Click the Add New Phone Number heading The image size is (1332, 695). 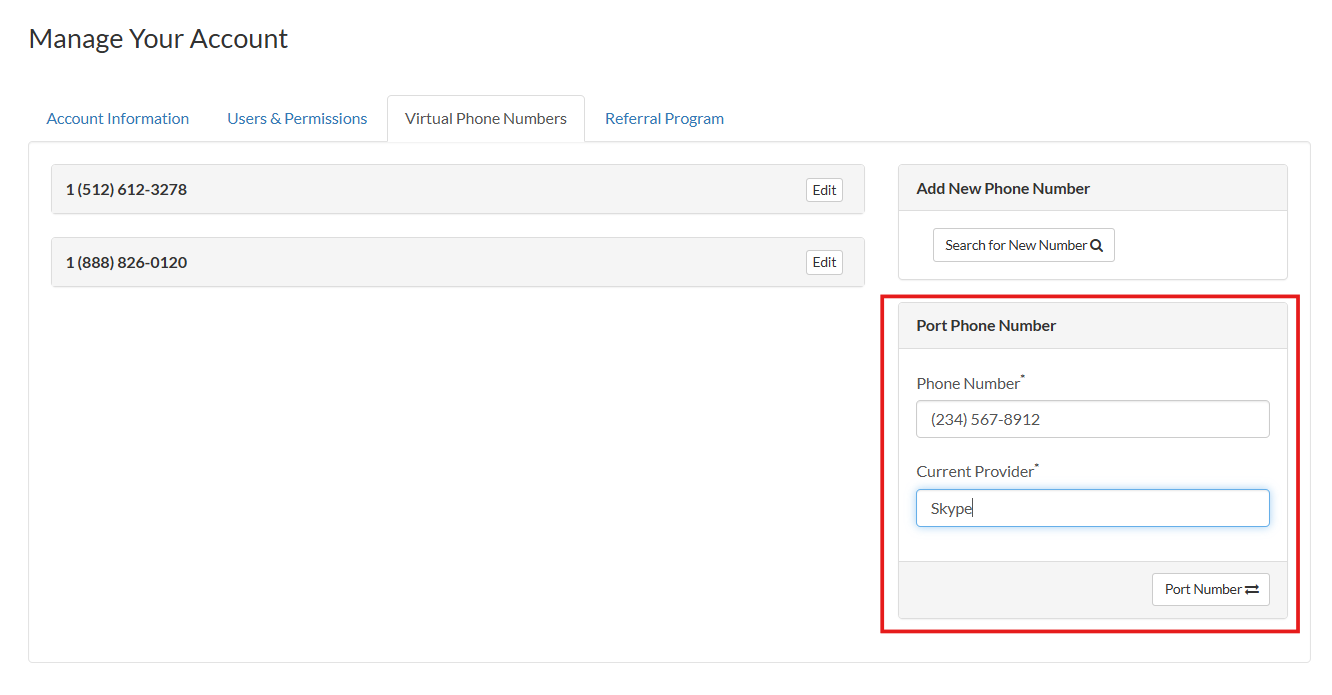click(x=1003, y=188)
